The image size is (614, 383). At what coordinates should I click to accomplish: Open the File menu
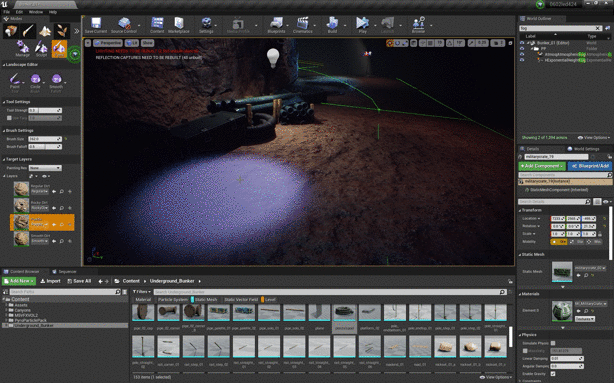tap(7, 12)
